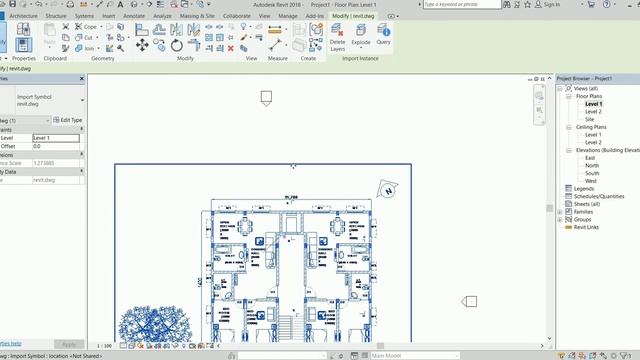Click the Offset value field 0.0

(x=56, y=146)
